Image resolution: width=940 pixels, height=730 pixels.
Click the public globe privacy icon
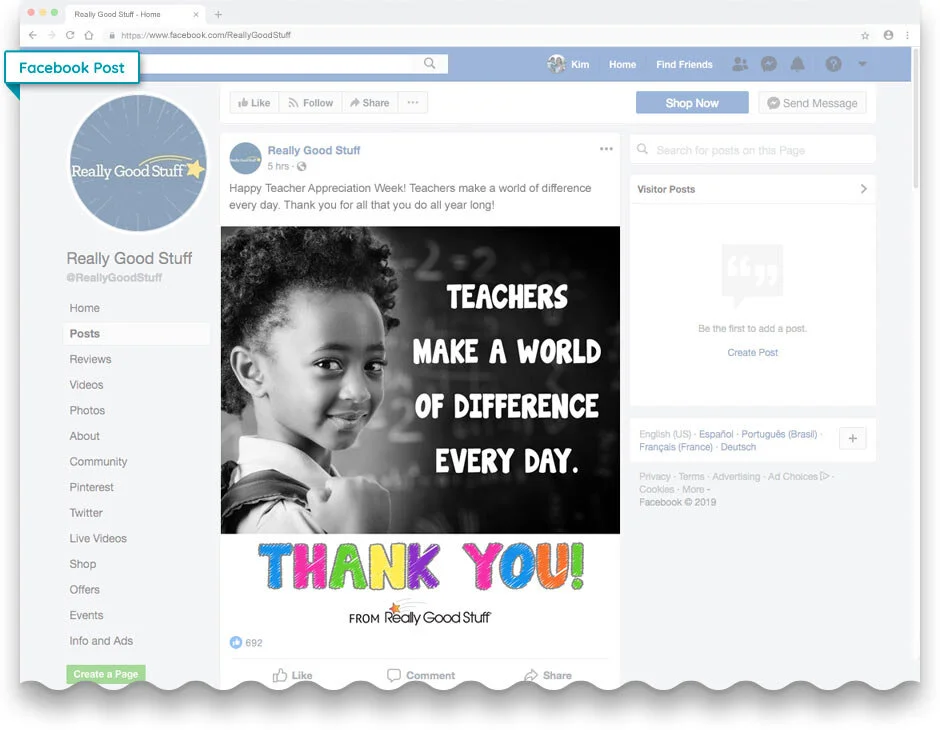[x=302, y=166]
